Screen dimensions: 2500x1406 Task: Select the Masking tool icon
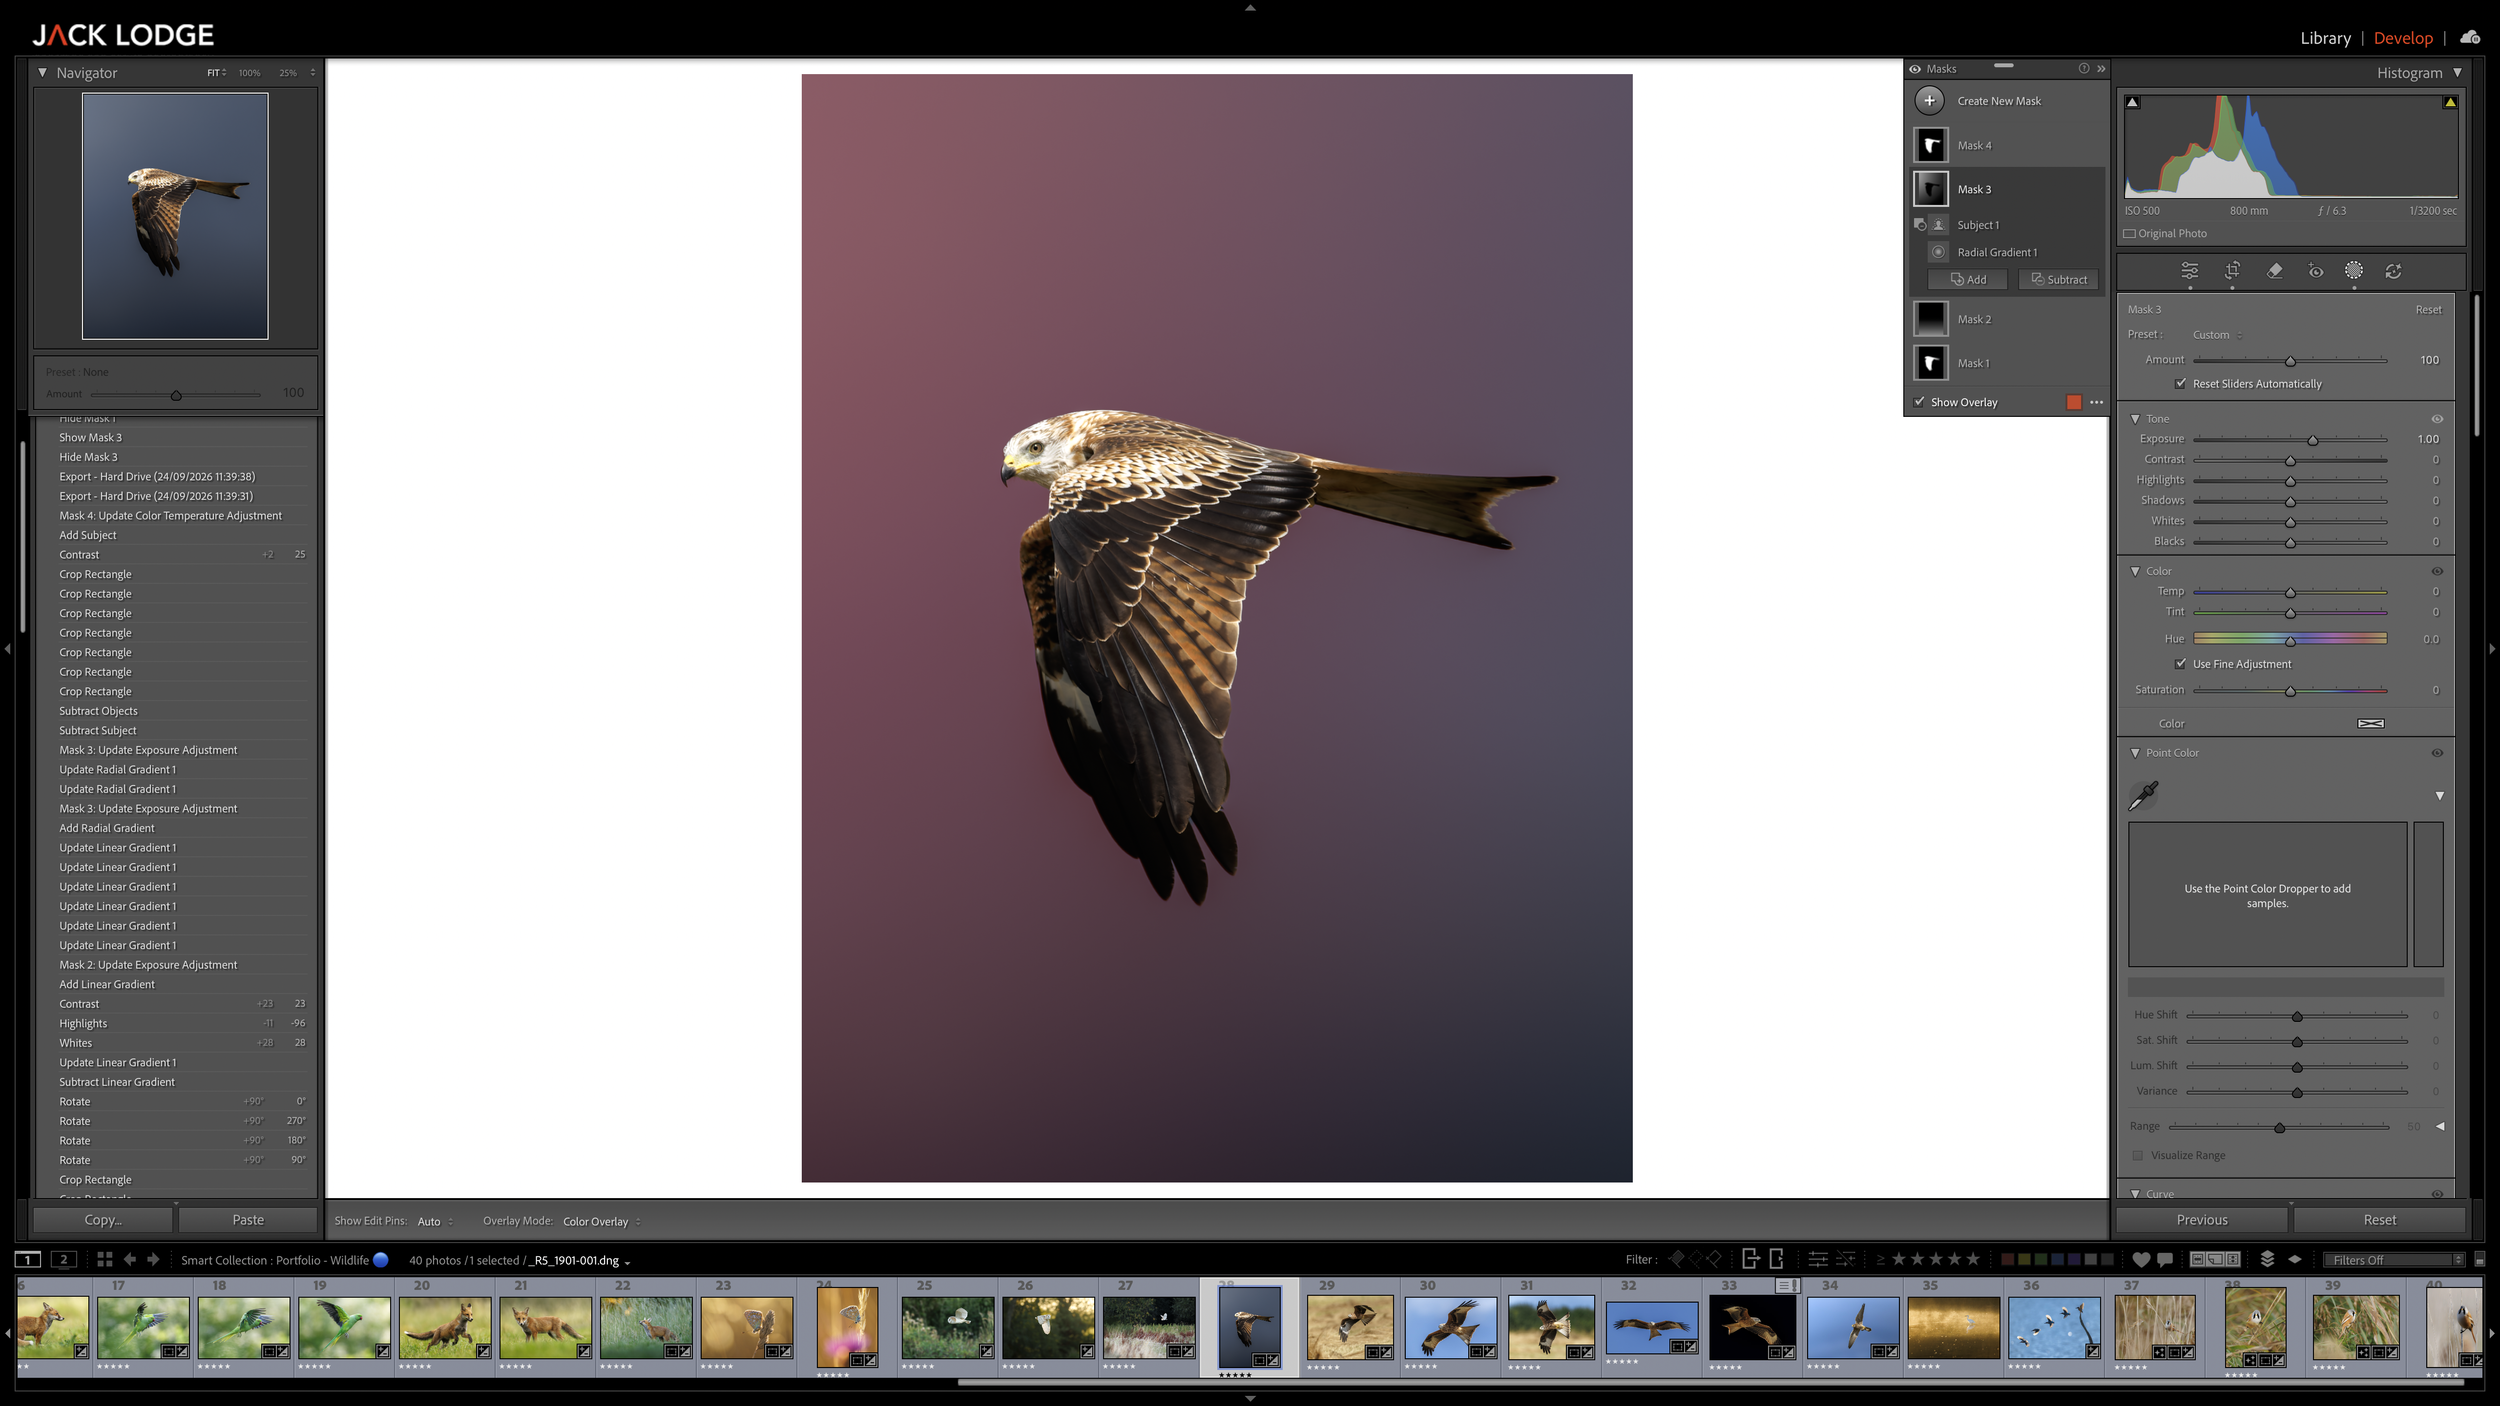click(2354, 271)
